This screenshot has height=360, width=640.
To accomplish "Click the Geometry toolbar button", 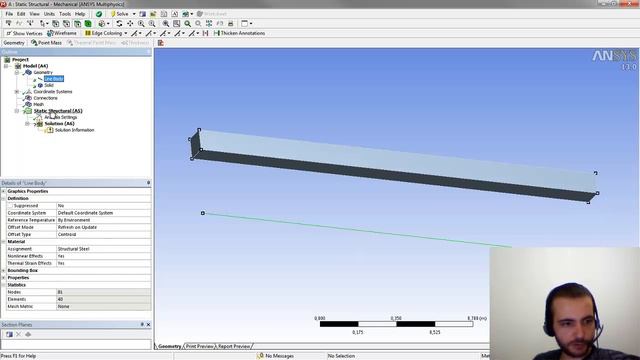I will 14,42.
